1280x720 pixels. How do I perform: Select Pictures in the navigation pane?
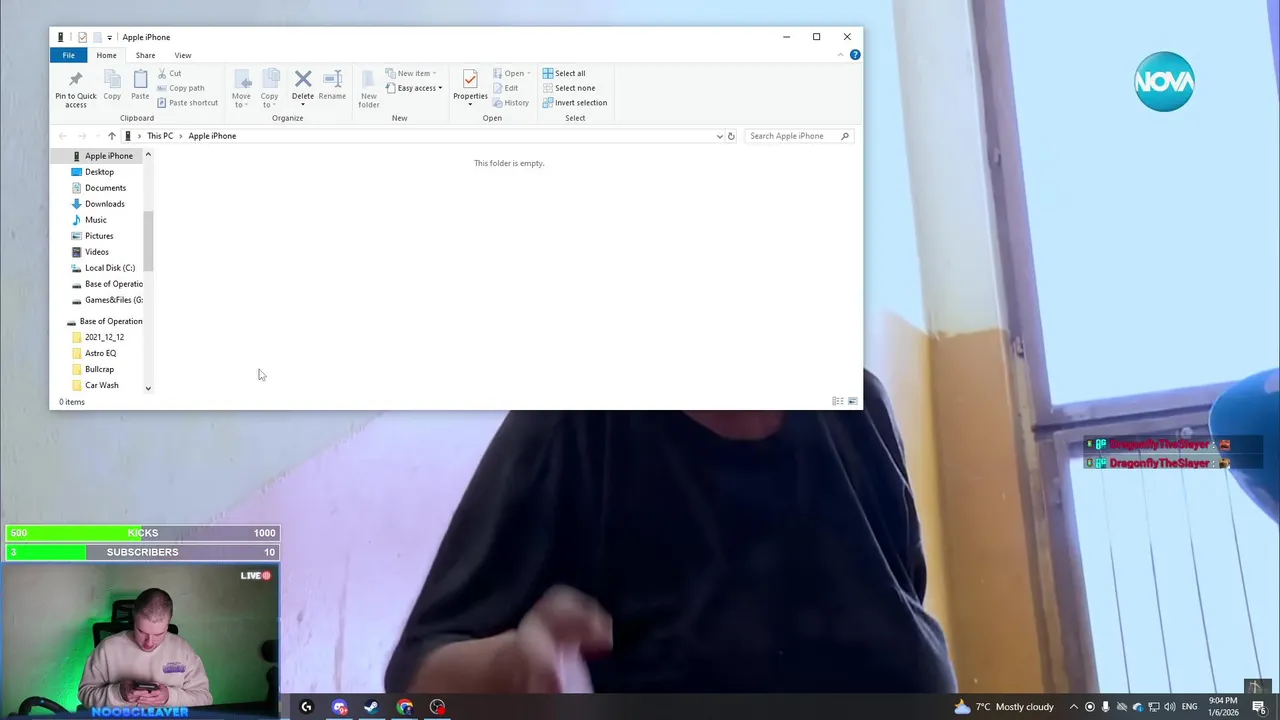(x=92, y=236)
